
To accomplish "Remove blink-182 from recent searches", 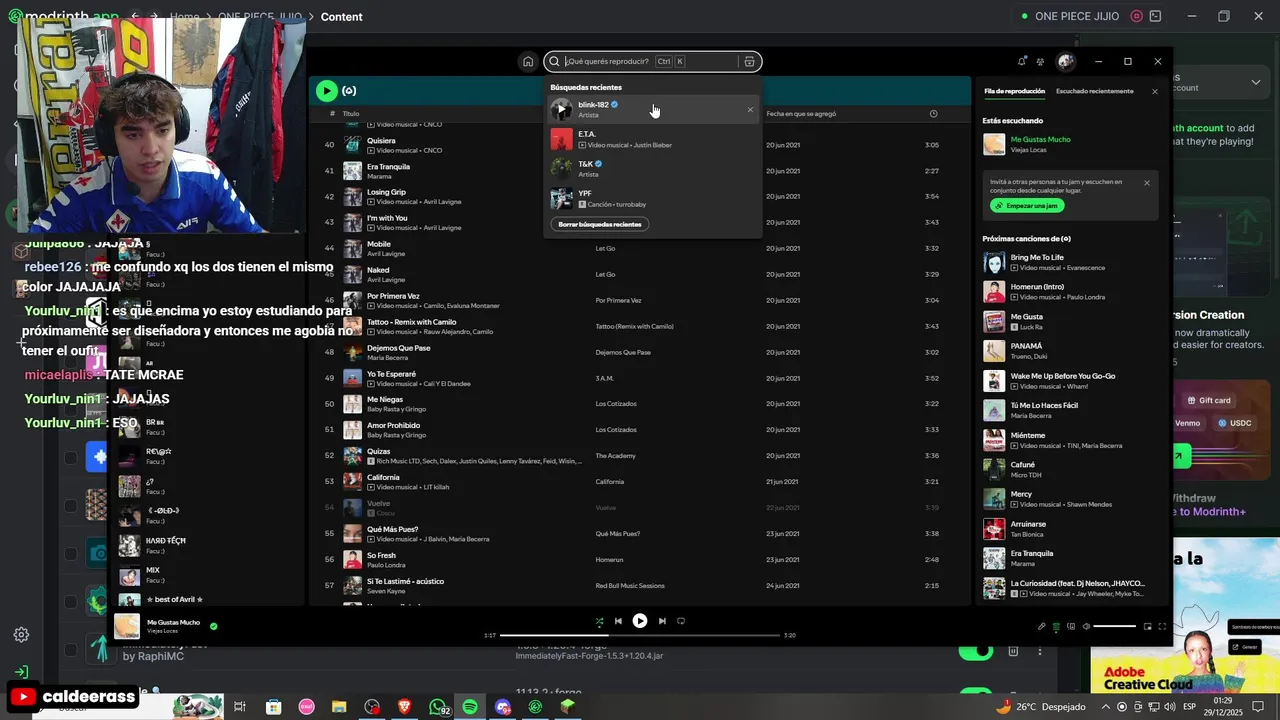I will tap(750, 110).
